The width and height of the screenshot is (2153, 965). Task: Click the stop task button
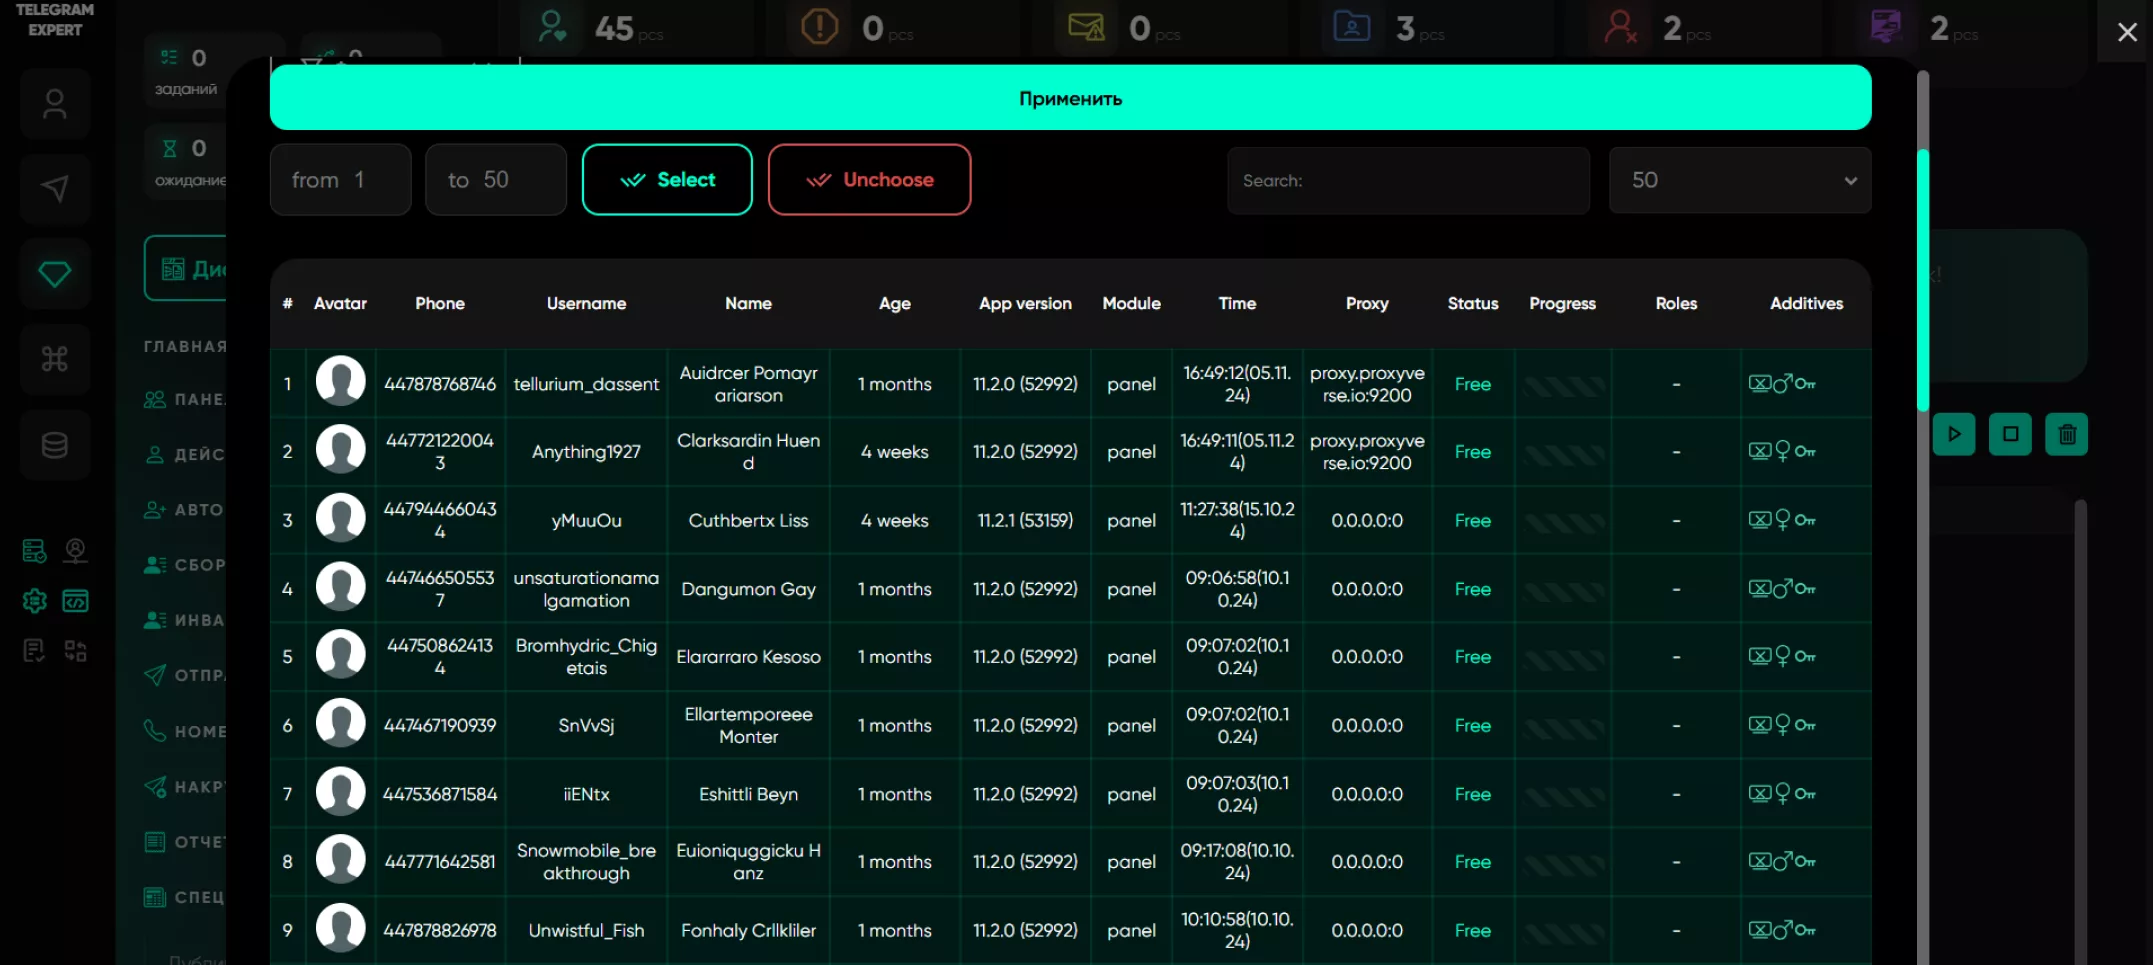coord(2010,434)
